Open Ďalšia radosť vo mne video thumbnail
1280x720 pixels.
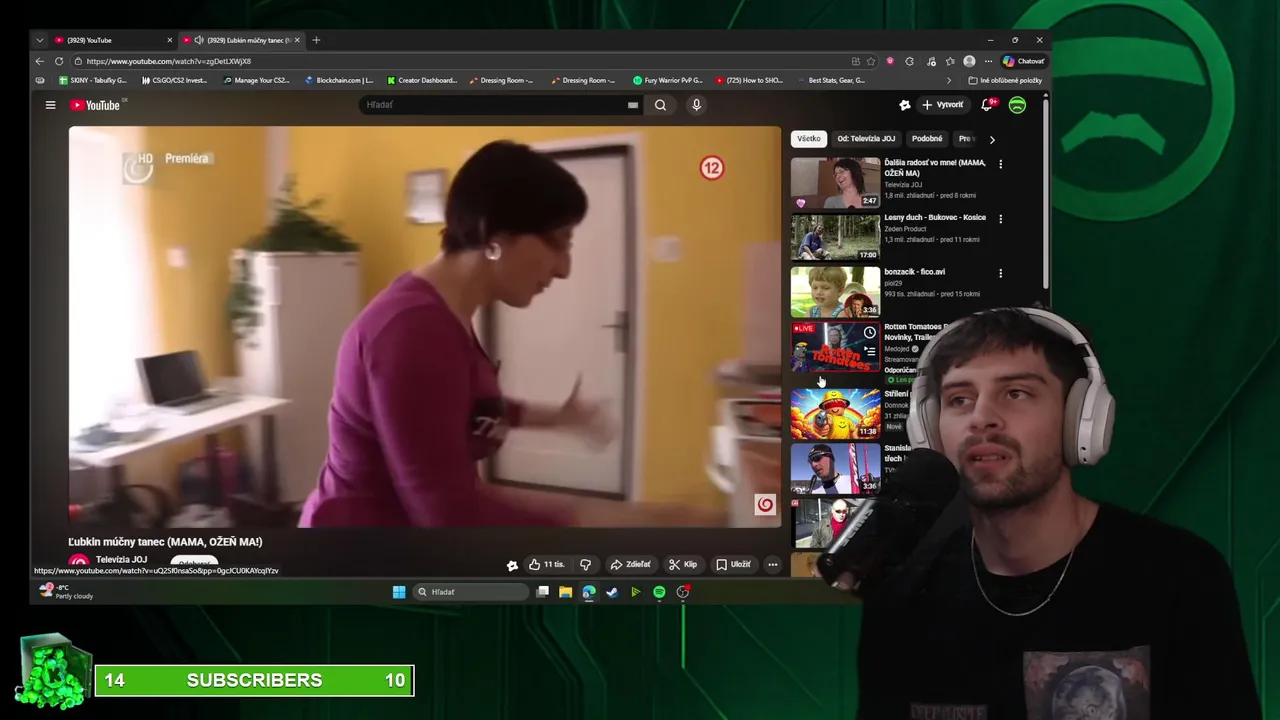click(x=835, y=182)
